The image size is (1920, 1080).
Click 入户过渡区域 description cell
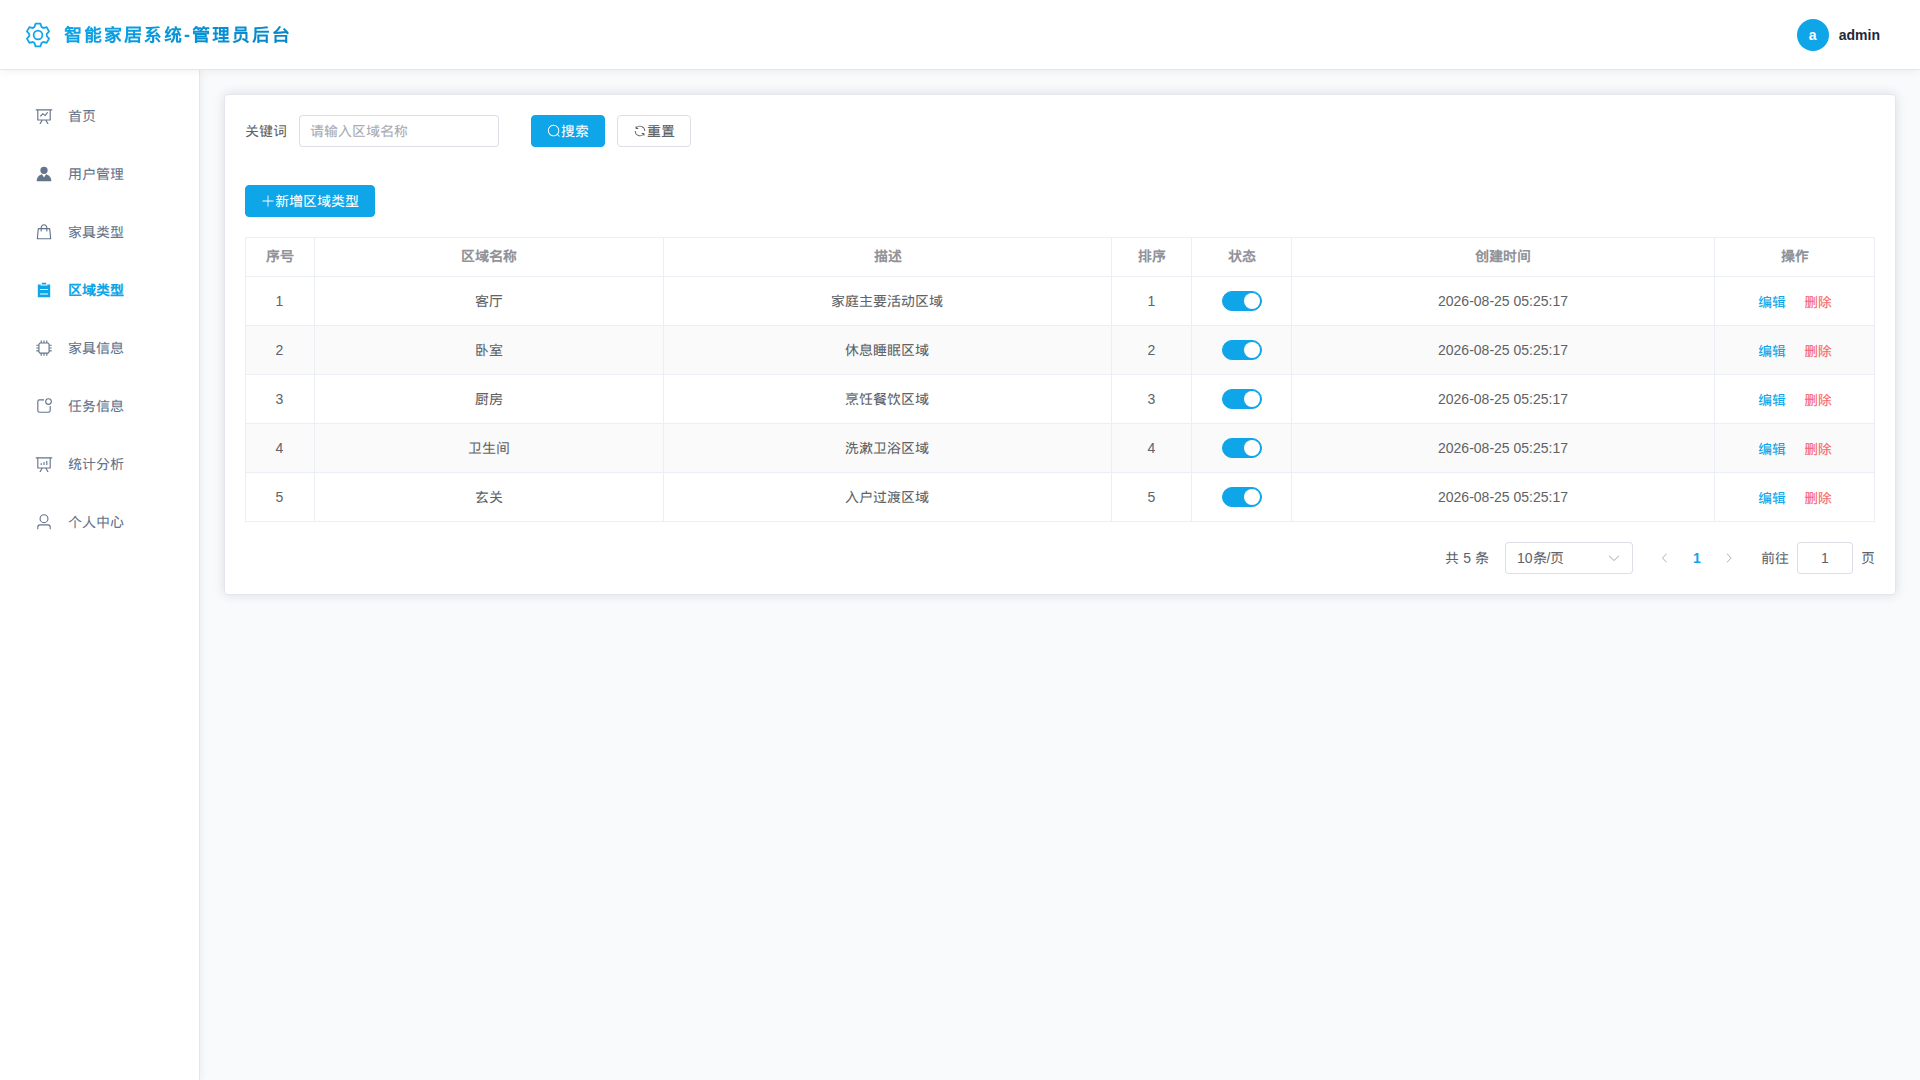point(887,497)
